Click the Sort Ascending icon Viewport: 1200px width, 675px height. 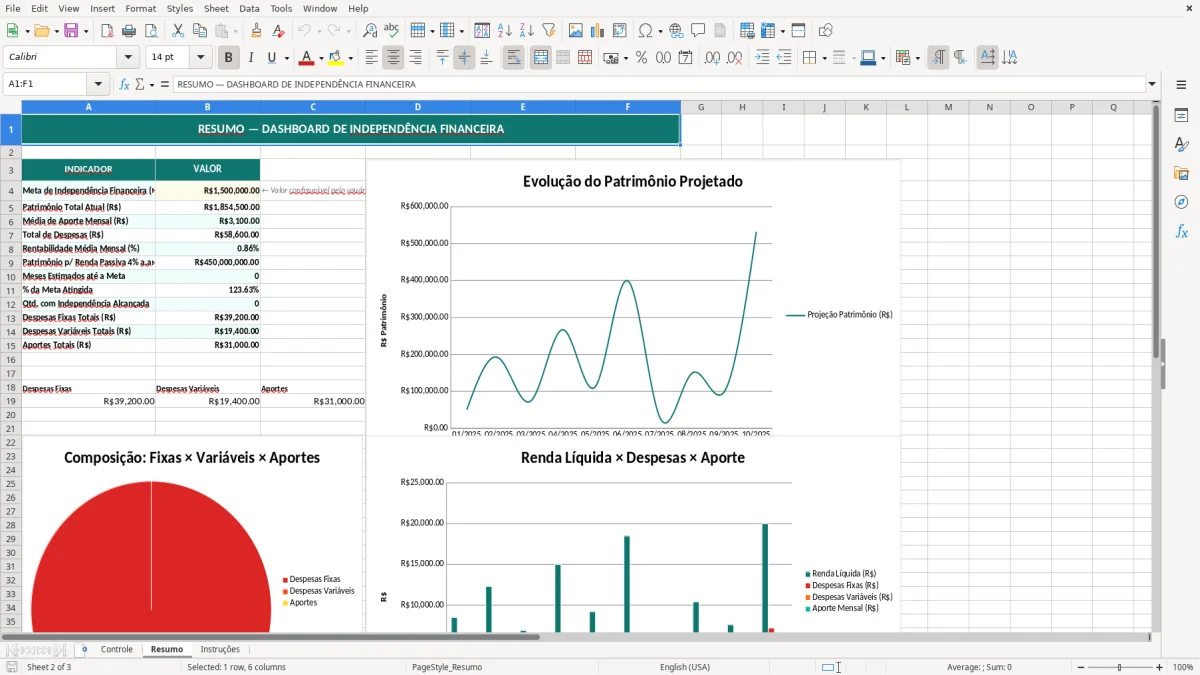505,31
